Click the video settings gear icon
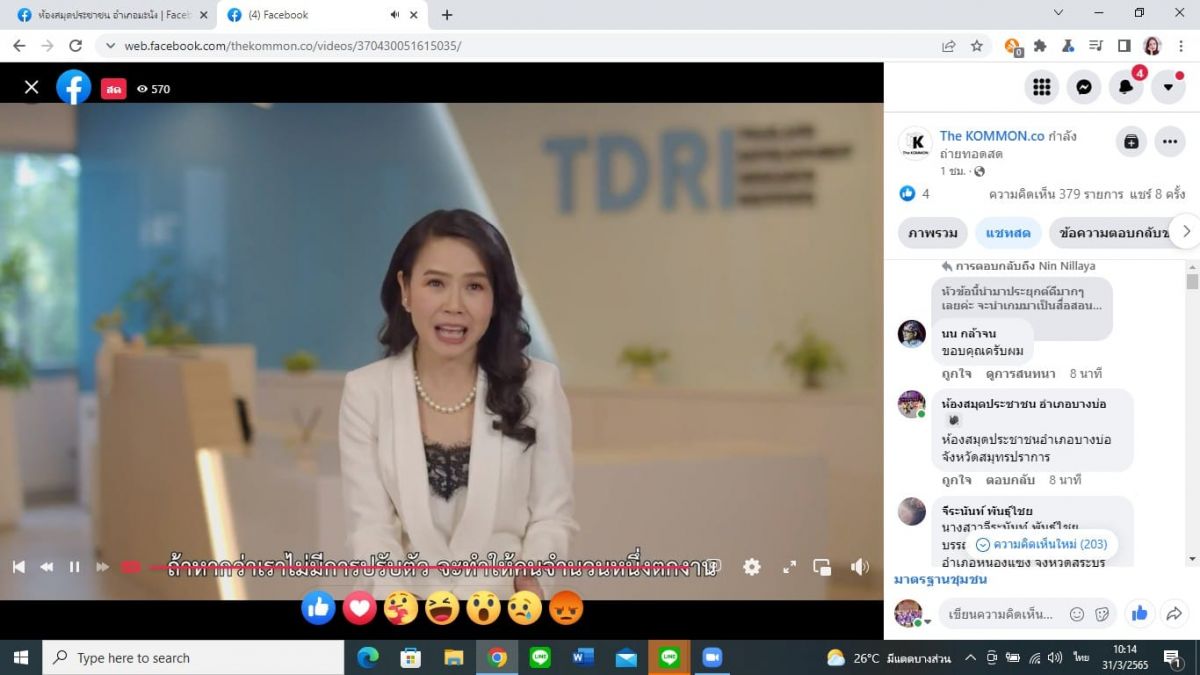The image size is (1200, 675). click(752, 567)
